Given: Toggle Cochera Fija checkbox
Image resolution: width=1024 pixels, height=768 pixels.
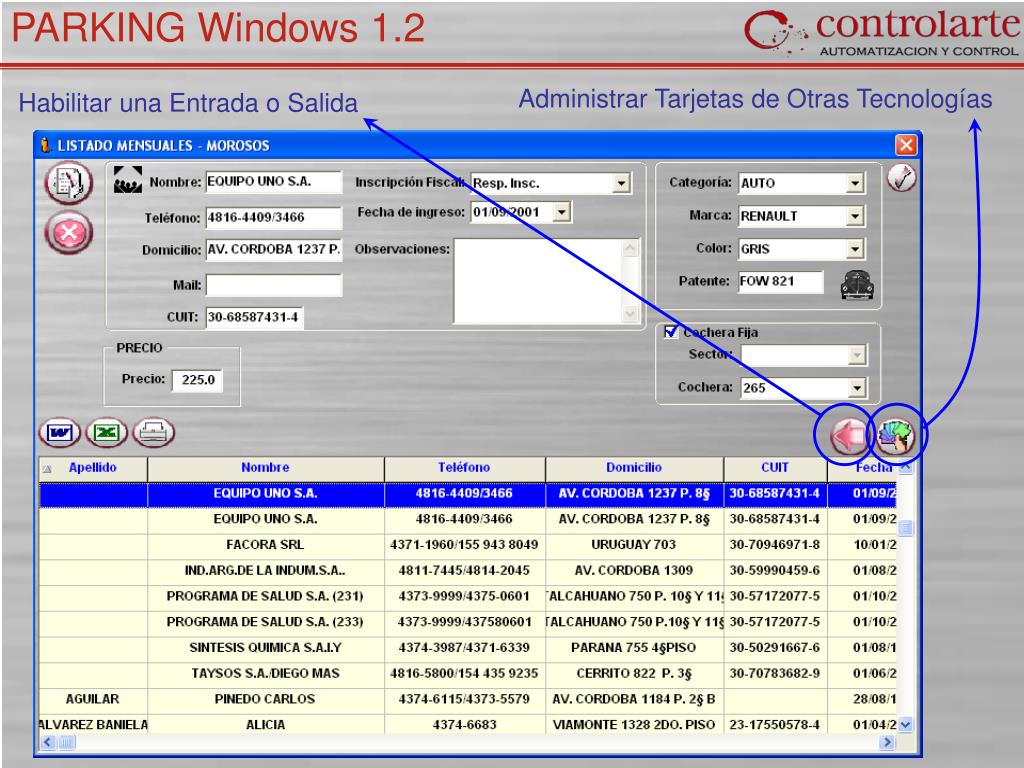Looking at the screenshot, I should [671, 331].
